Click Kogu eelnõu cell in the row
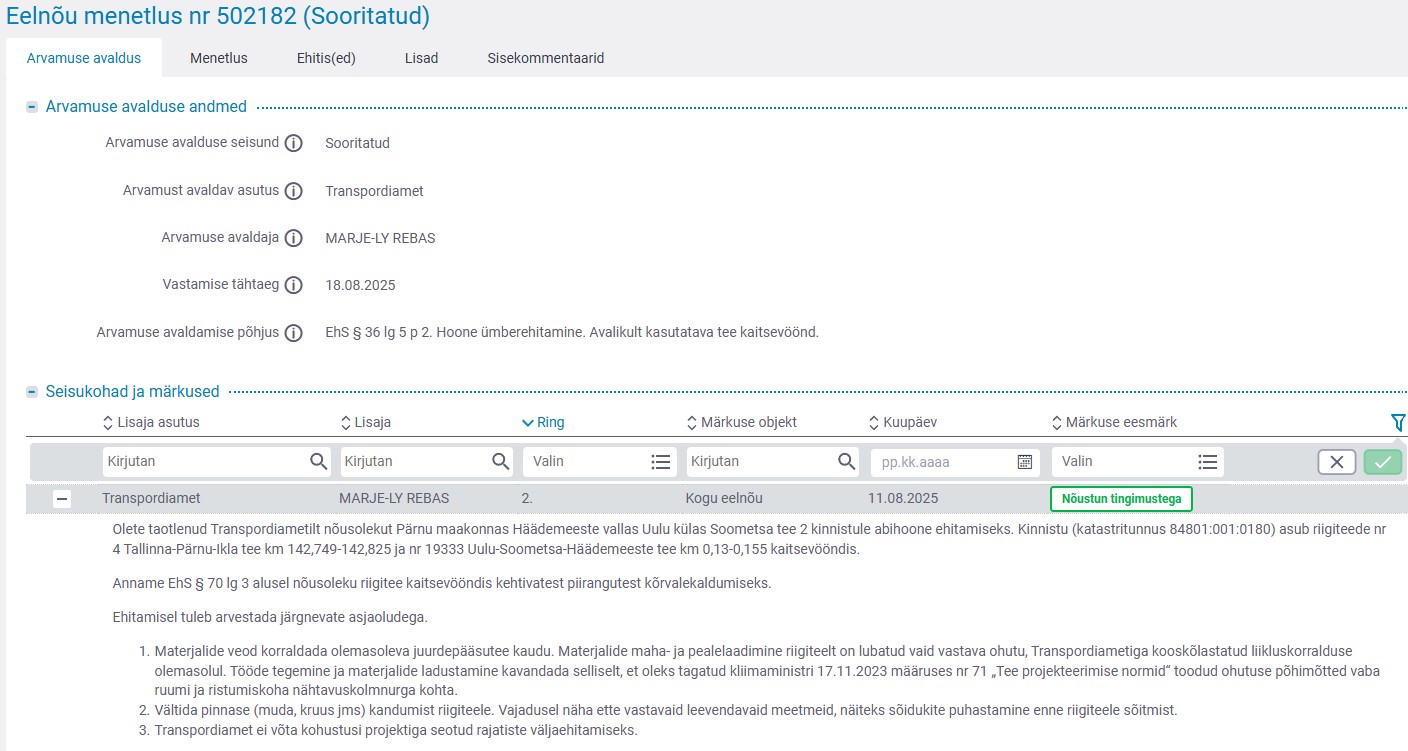The width and height of the screenshot is (1408, 751). coord(724,498)
